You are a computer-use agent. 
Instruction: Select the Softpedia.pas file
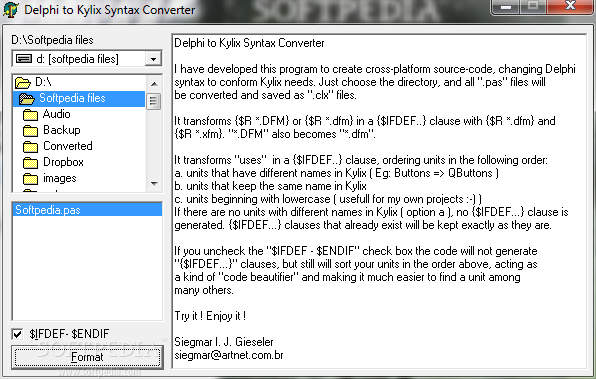[x=87, y=210]
